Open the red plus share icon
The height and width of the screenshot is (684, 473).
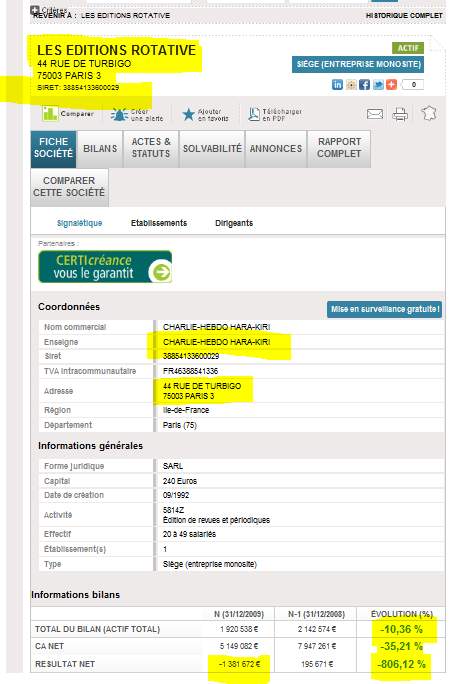(x=391, y=85)
